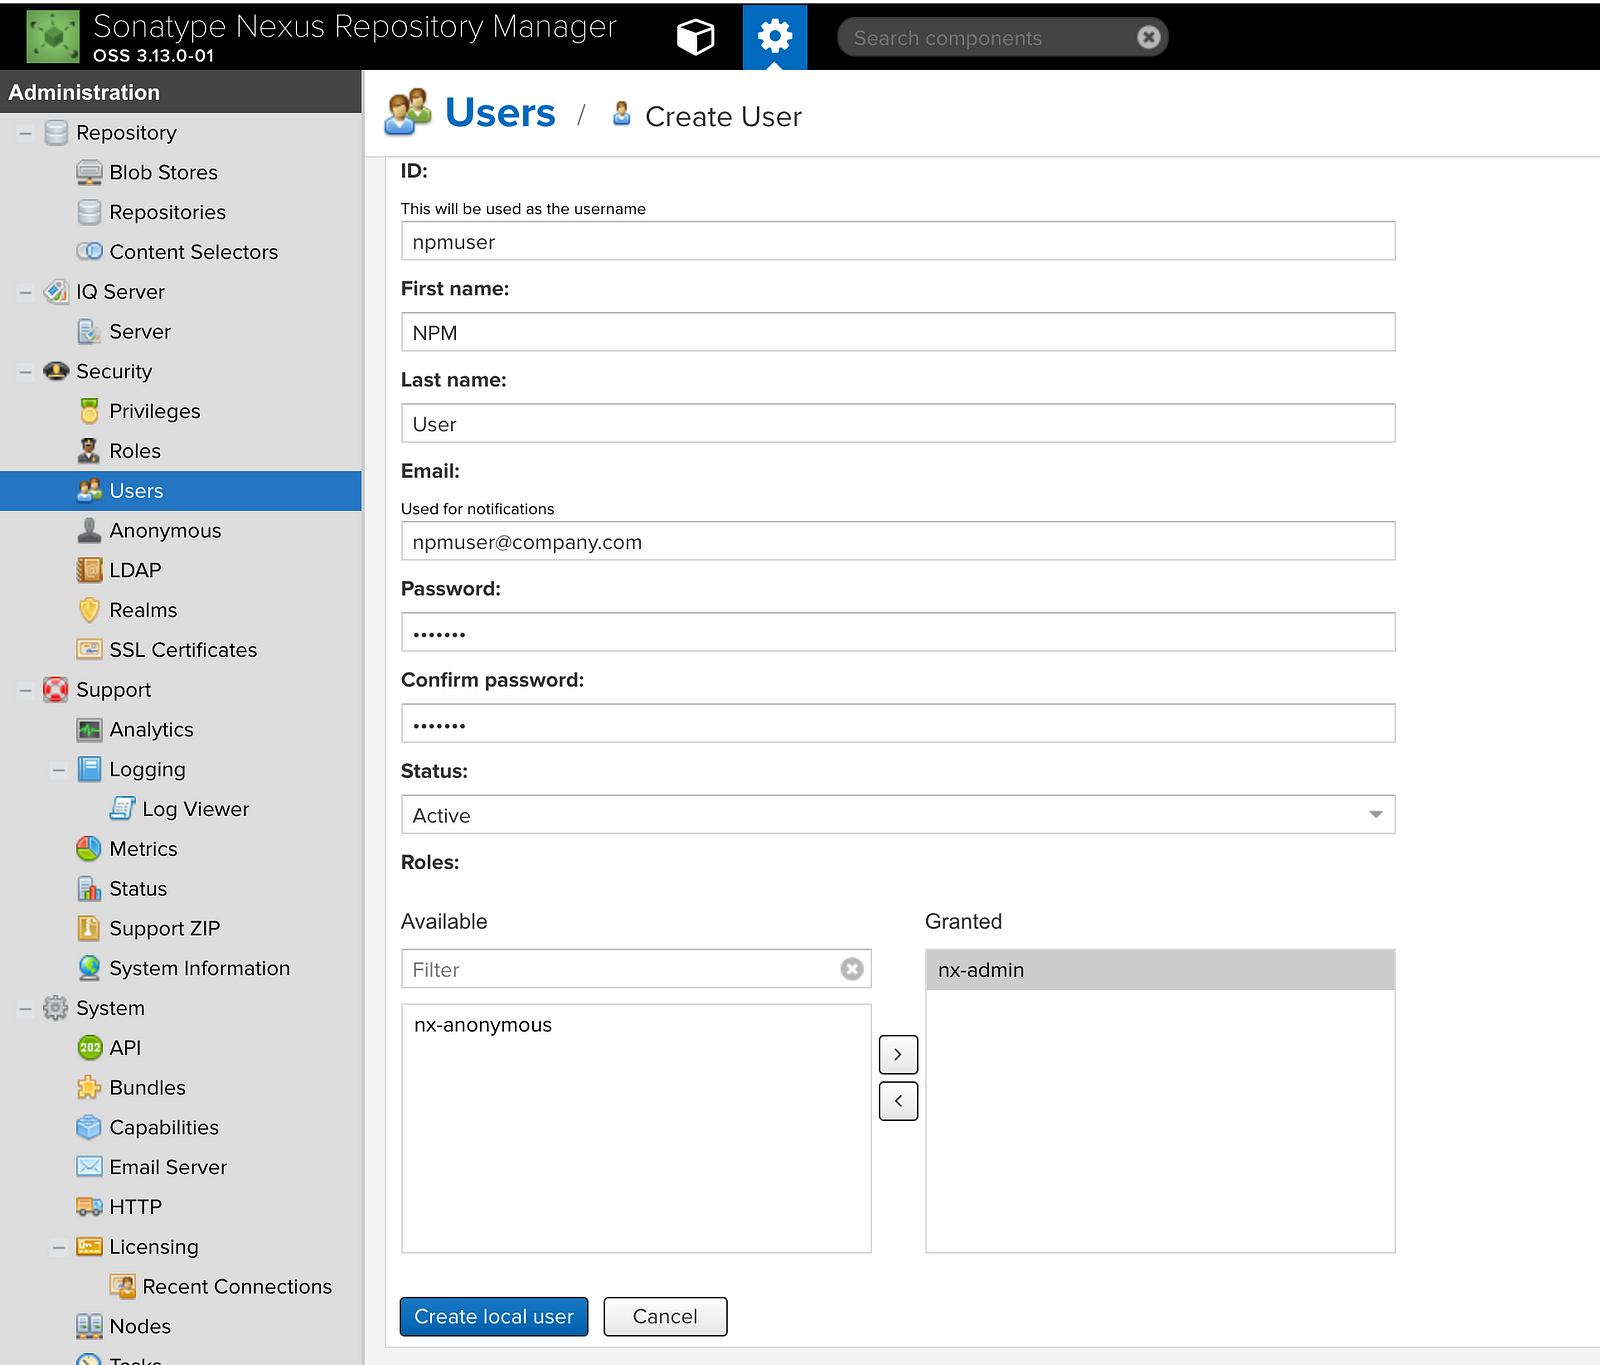Screen dimensions: 1600x1365
Task: Click the Users breadcrumb icon
Action: point(408,112)
